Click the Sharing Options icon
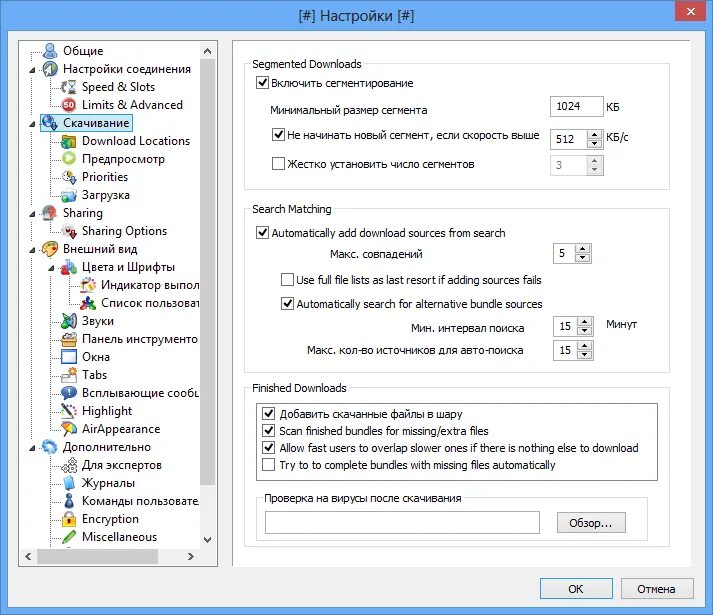Image resolution: width=713 pixels, height=615 pixels. pos(69,231)
